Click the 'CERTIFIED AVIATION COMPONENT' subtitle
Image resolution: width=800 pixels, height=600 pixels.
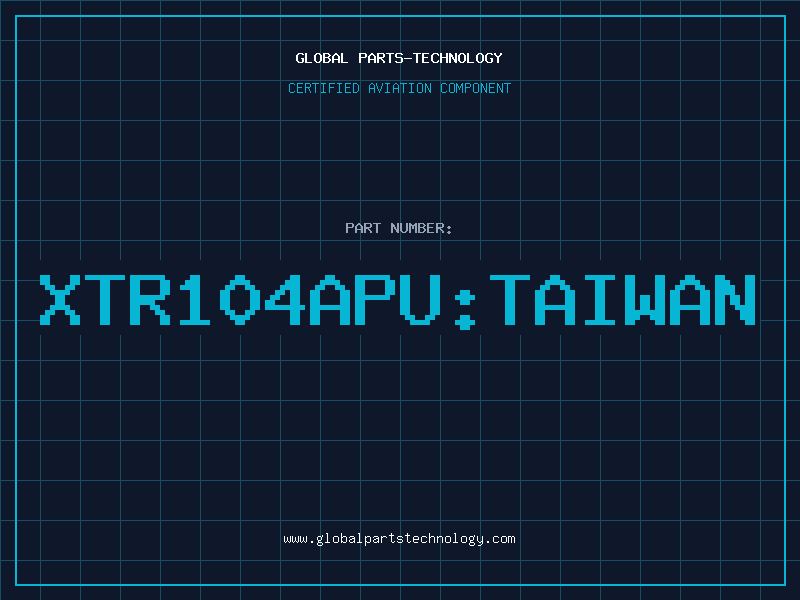tap(399, 88)
